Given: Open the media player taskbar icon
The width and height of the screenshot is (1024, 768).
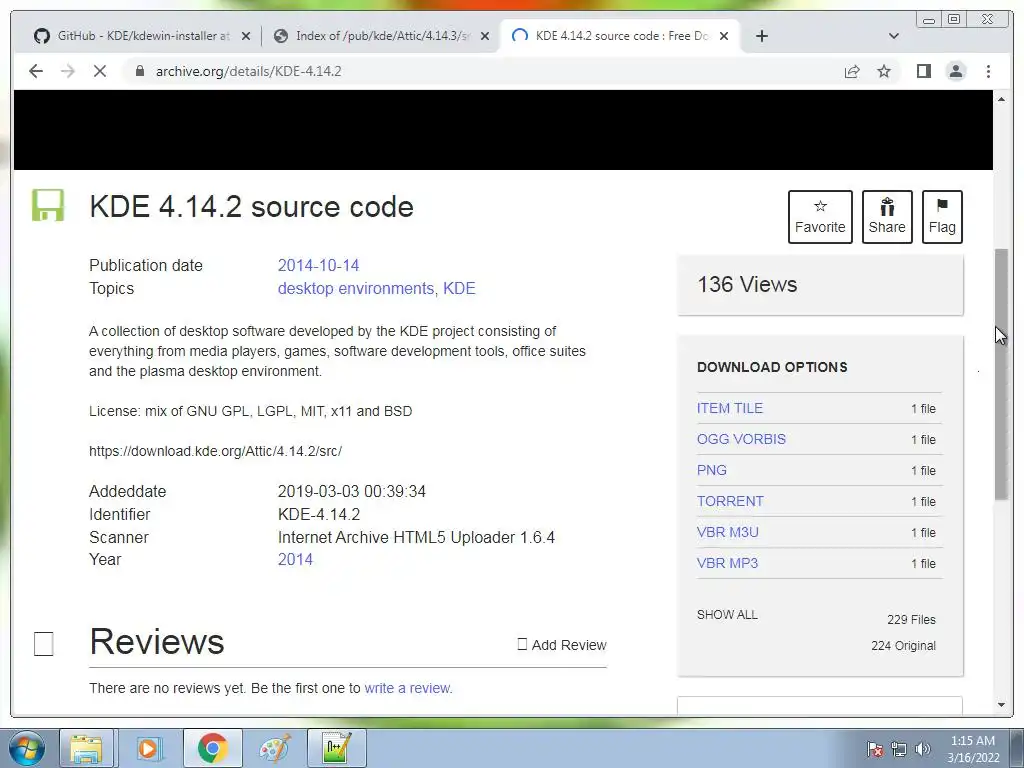Looking at the screenshot, I should (x=148, y=748).
